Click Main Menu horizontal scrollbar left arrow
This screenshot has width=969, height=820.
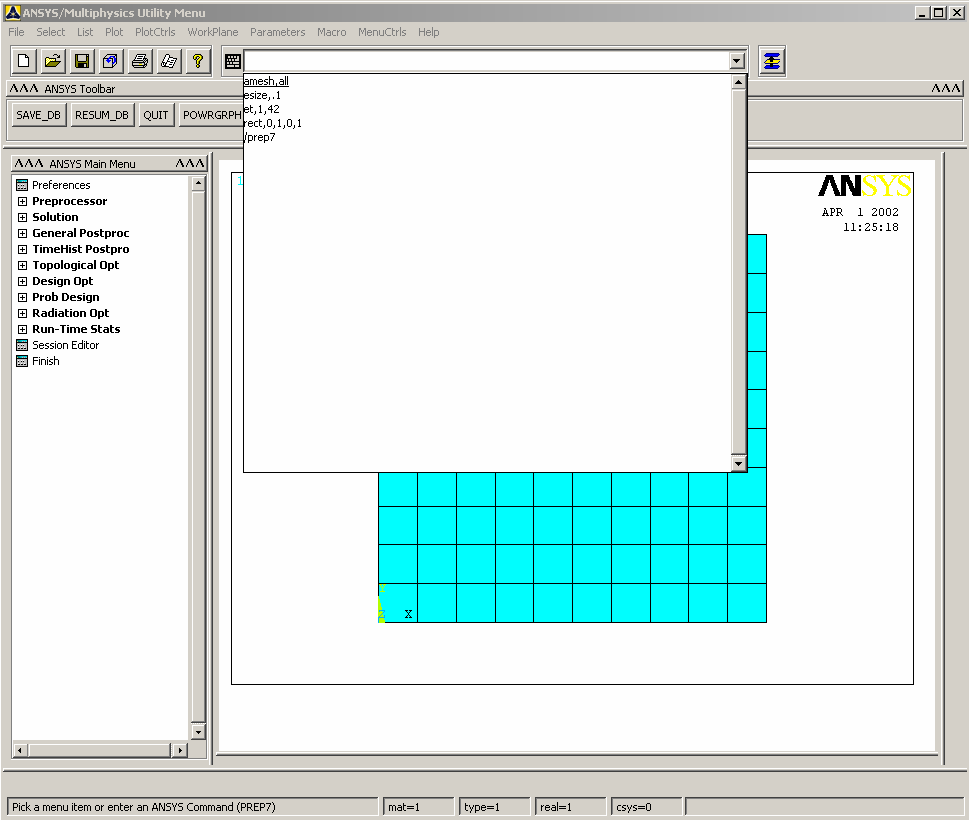tap(20, 750)
